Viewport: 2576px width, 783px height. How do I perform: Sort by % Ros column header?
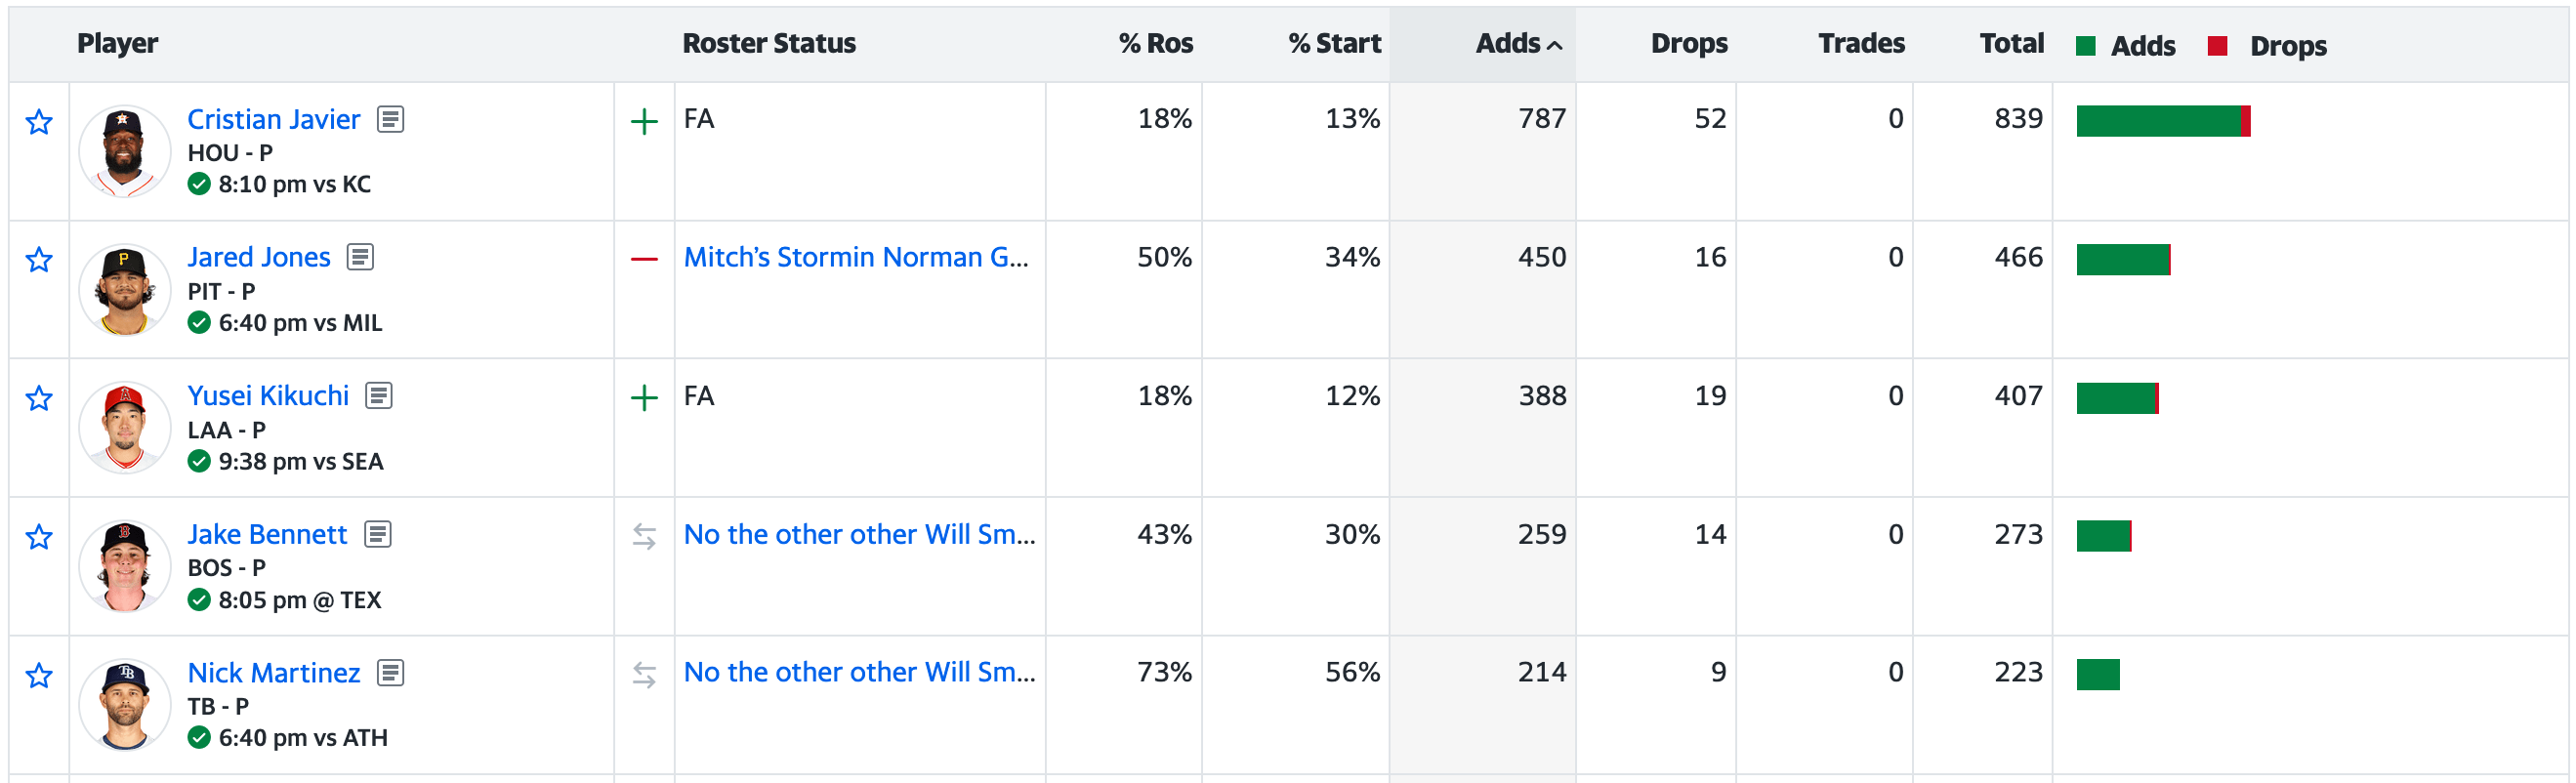click(1156, 44)
